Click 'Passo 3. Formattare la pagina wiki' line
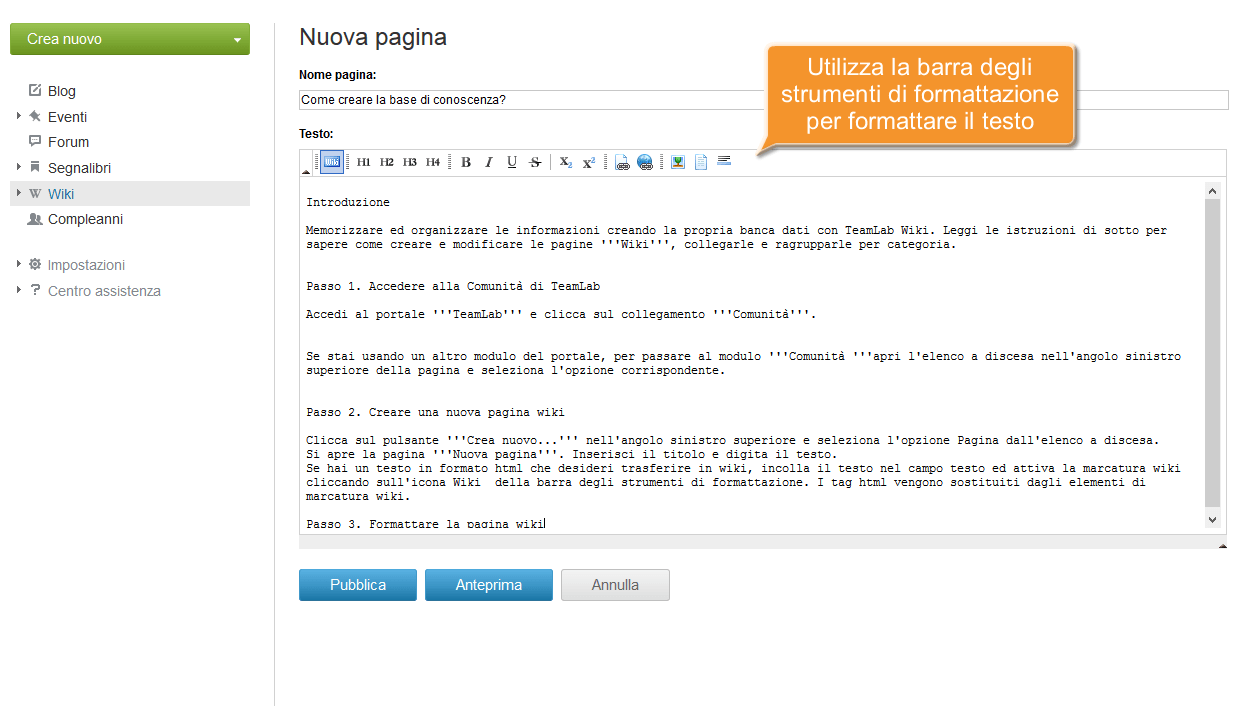The height and width of the screenshot is (706, 1238). point(425,524)
